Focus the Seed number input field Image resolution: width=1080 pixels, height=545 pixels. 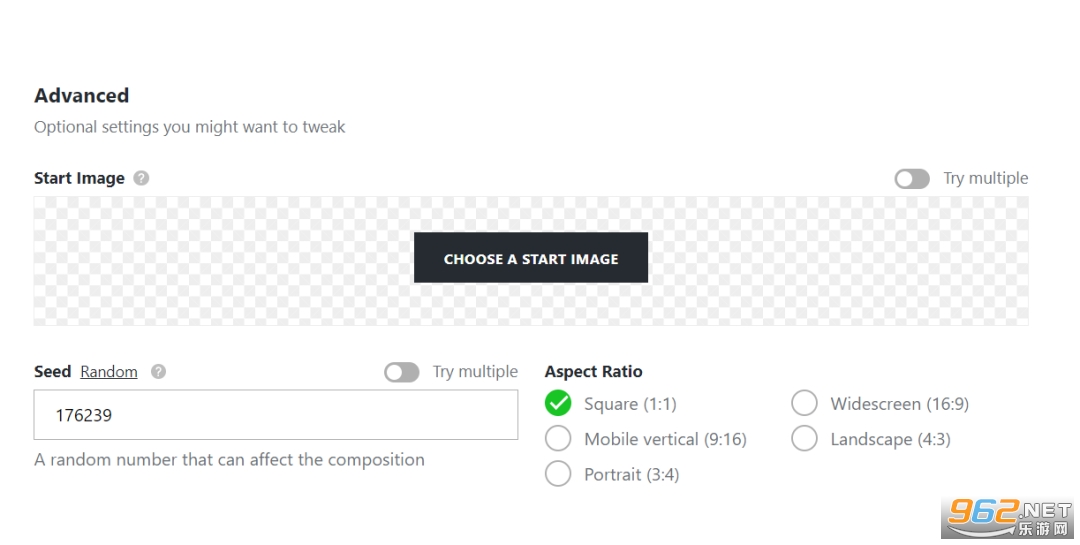click(276, 415)
